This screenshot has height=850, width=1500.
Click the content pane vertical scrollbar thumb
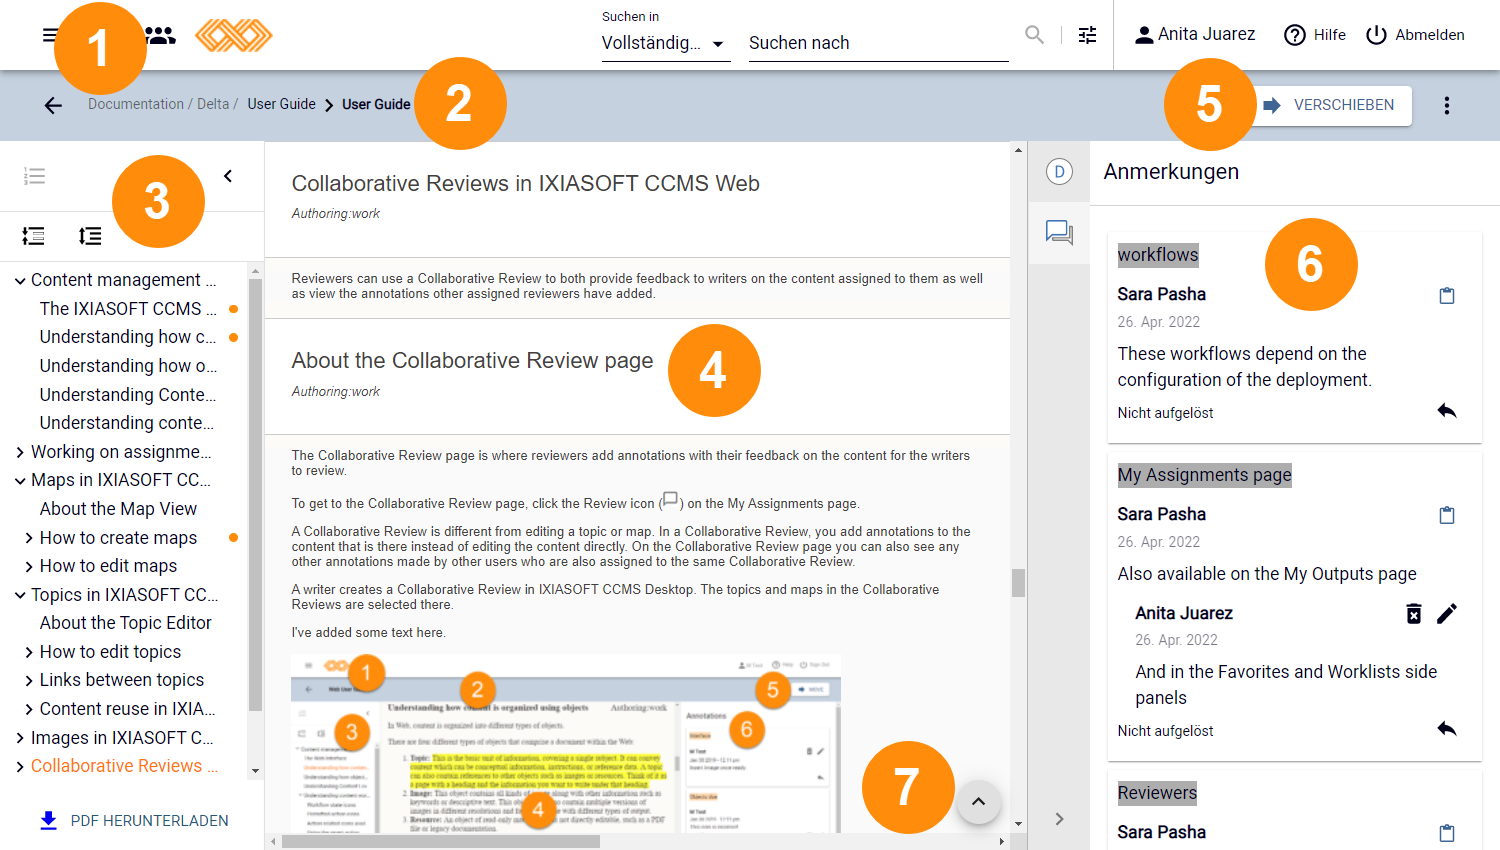(1018, 583)
